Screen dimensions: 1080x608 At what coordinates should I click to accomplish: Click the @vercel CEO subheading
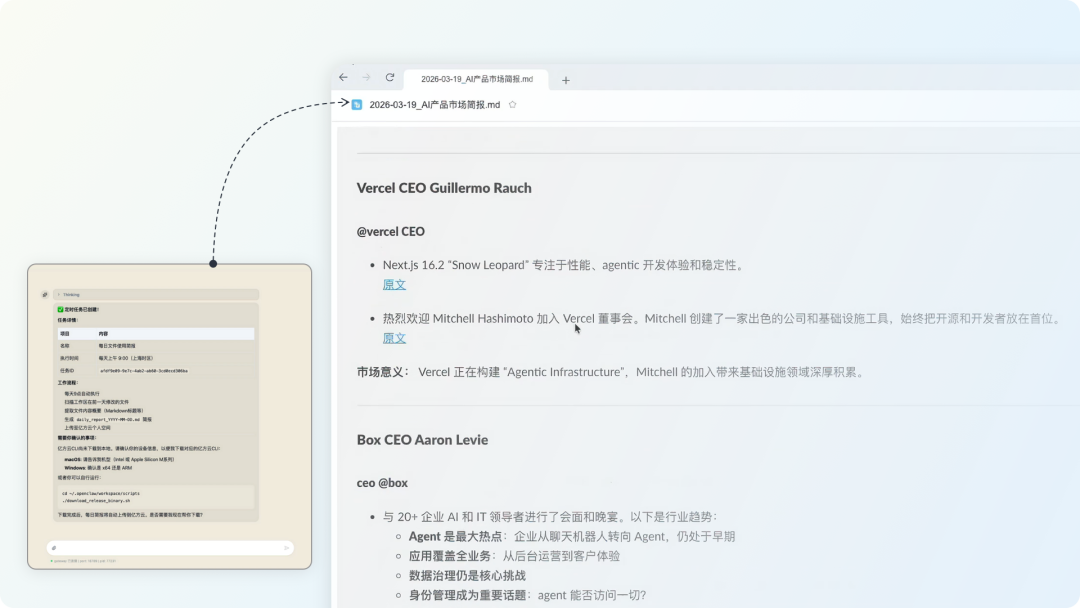(391, 231)
